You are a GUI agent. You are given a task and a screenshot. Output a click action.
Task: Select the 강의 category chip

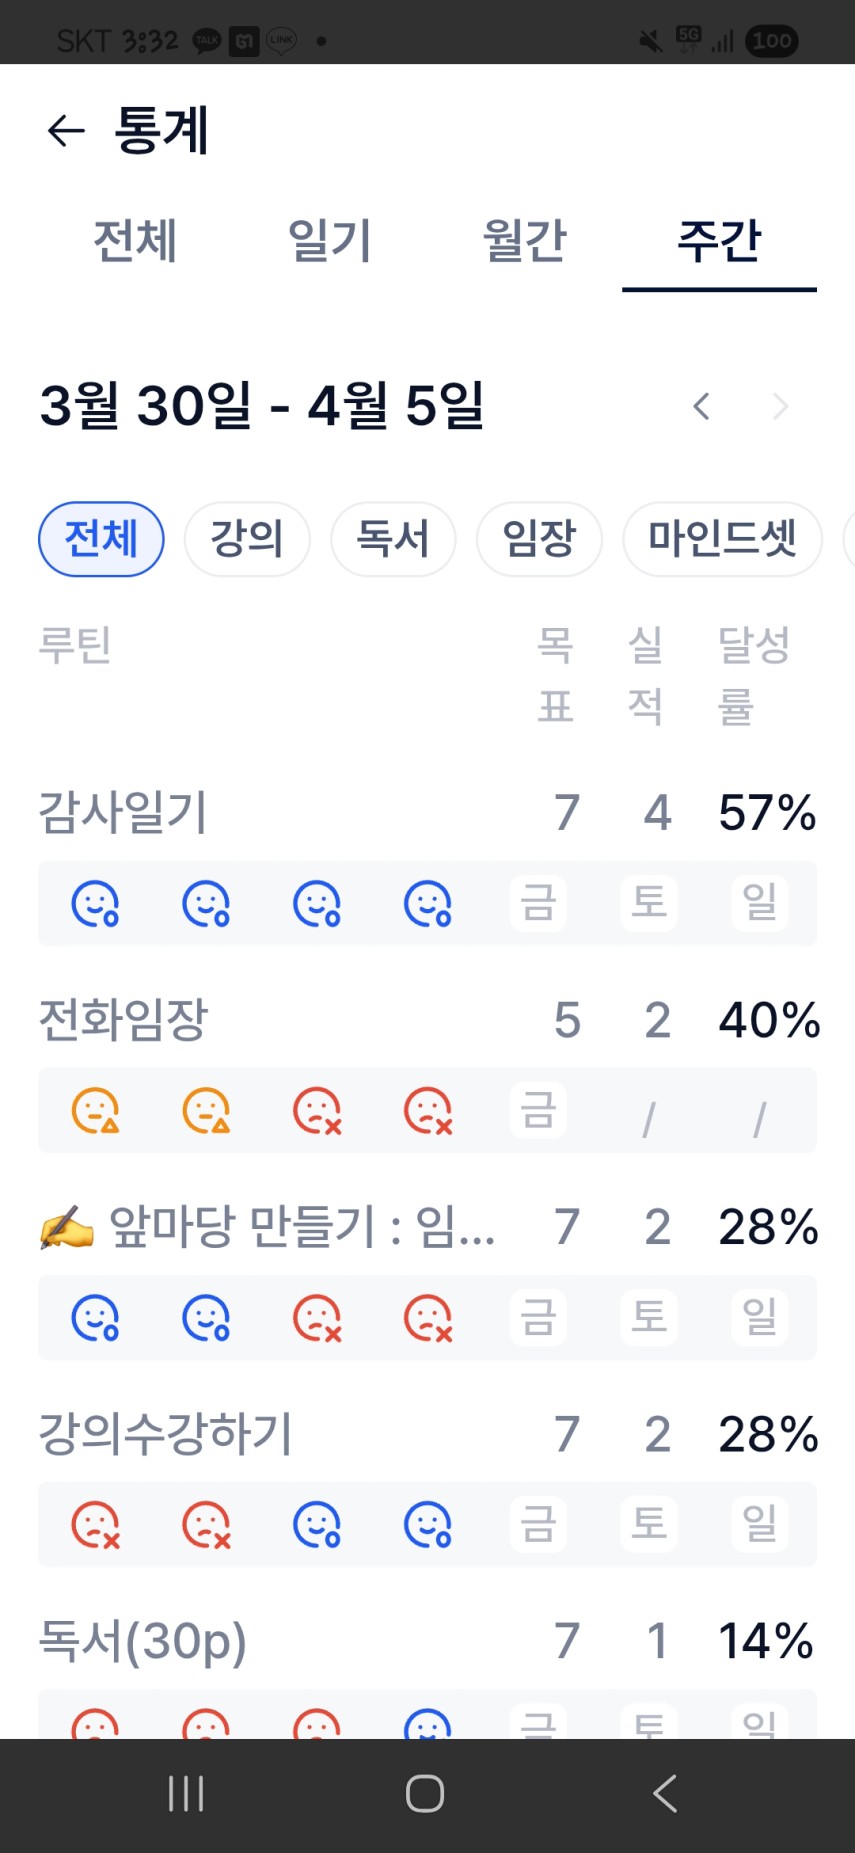[x=247, y=539]
